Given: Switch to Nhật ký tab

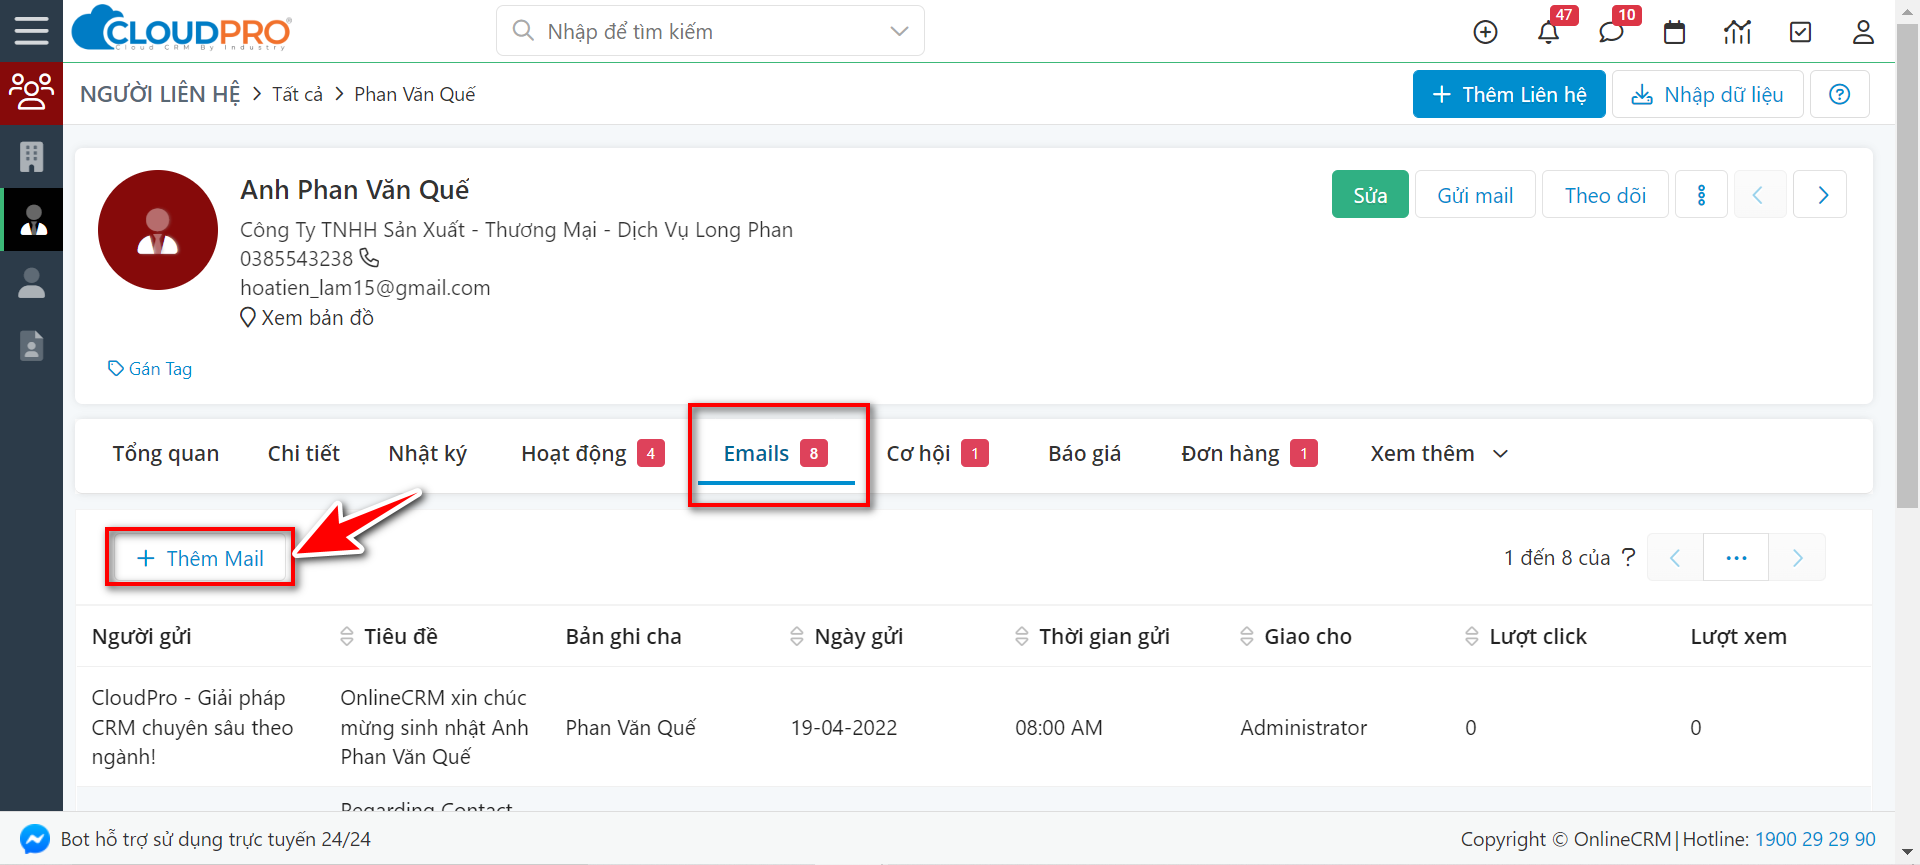Looking at the screenshot, I should click(x=428, y=454).
